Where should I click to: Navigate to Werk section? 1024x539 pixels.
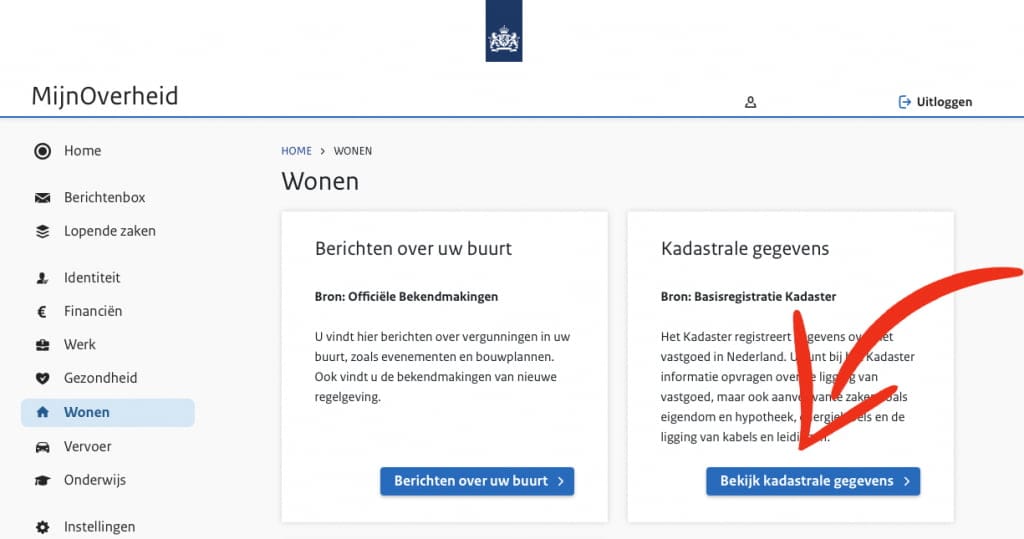(80, 344)
